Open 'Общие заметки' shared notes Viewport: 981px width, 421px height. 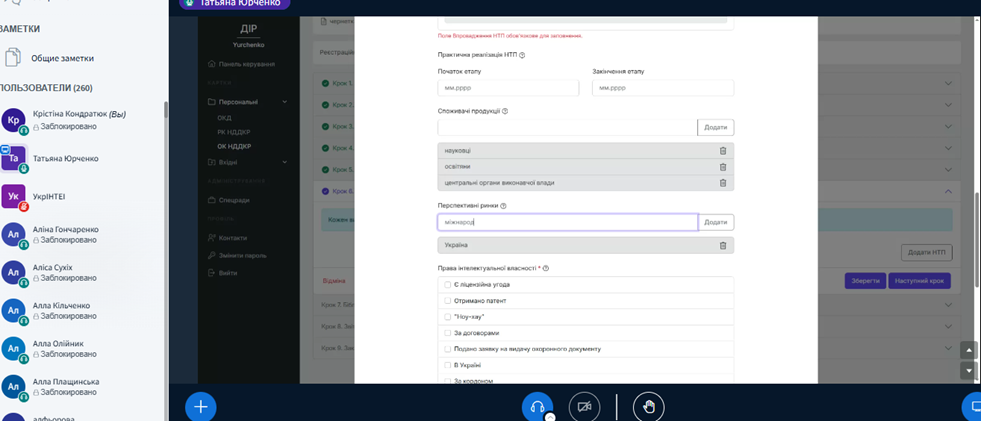(63, 59)
